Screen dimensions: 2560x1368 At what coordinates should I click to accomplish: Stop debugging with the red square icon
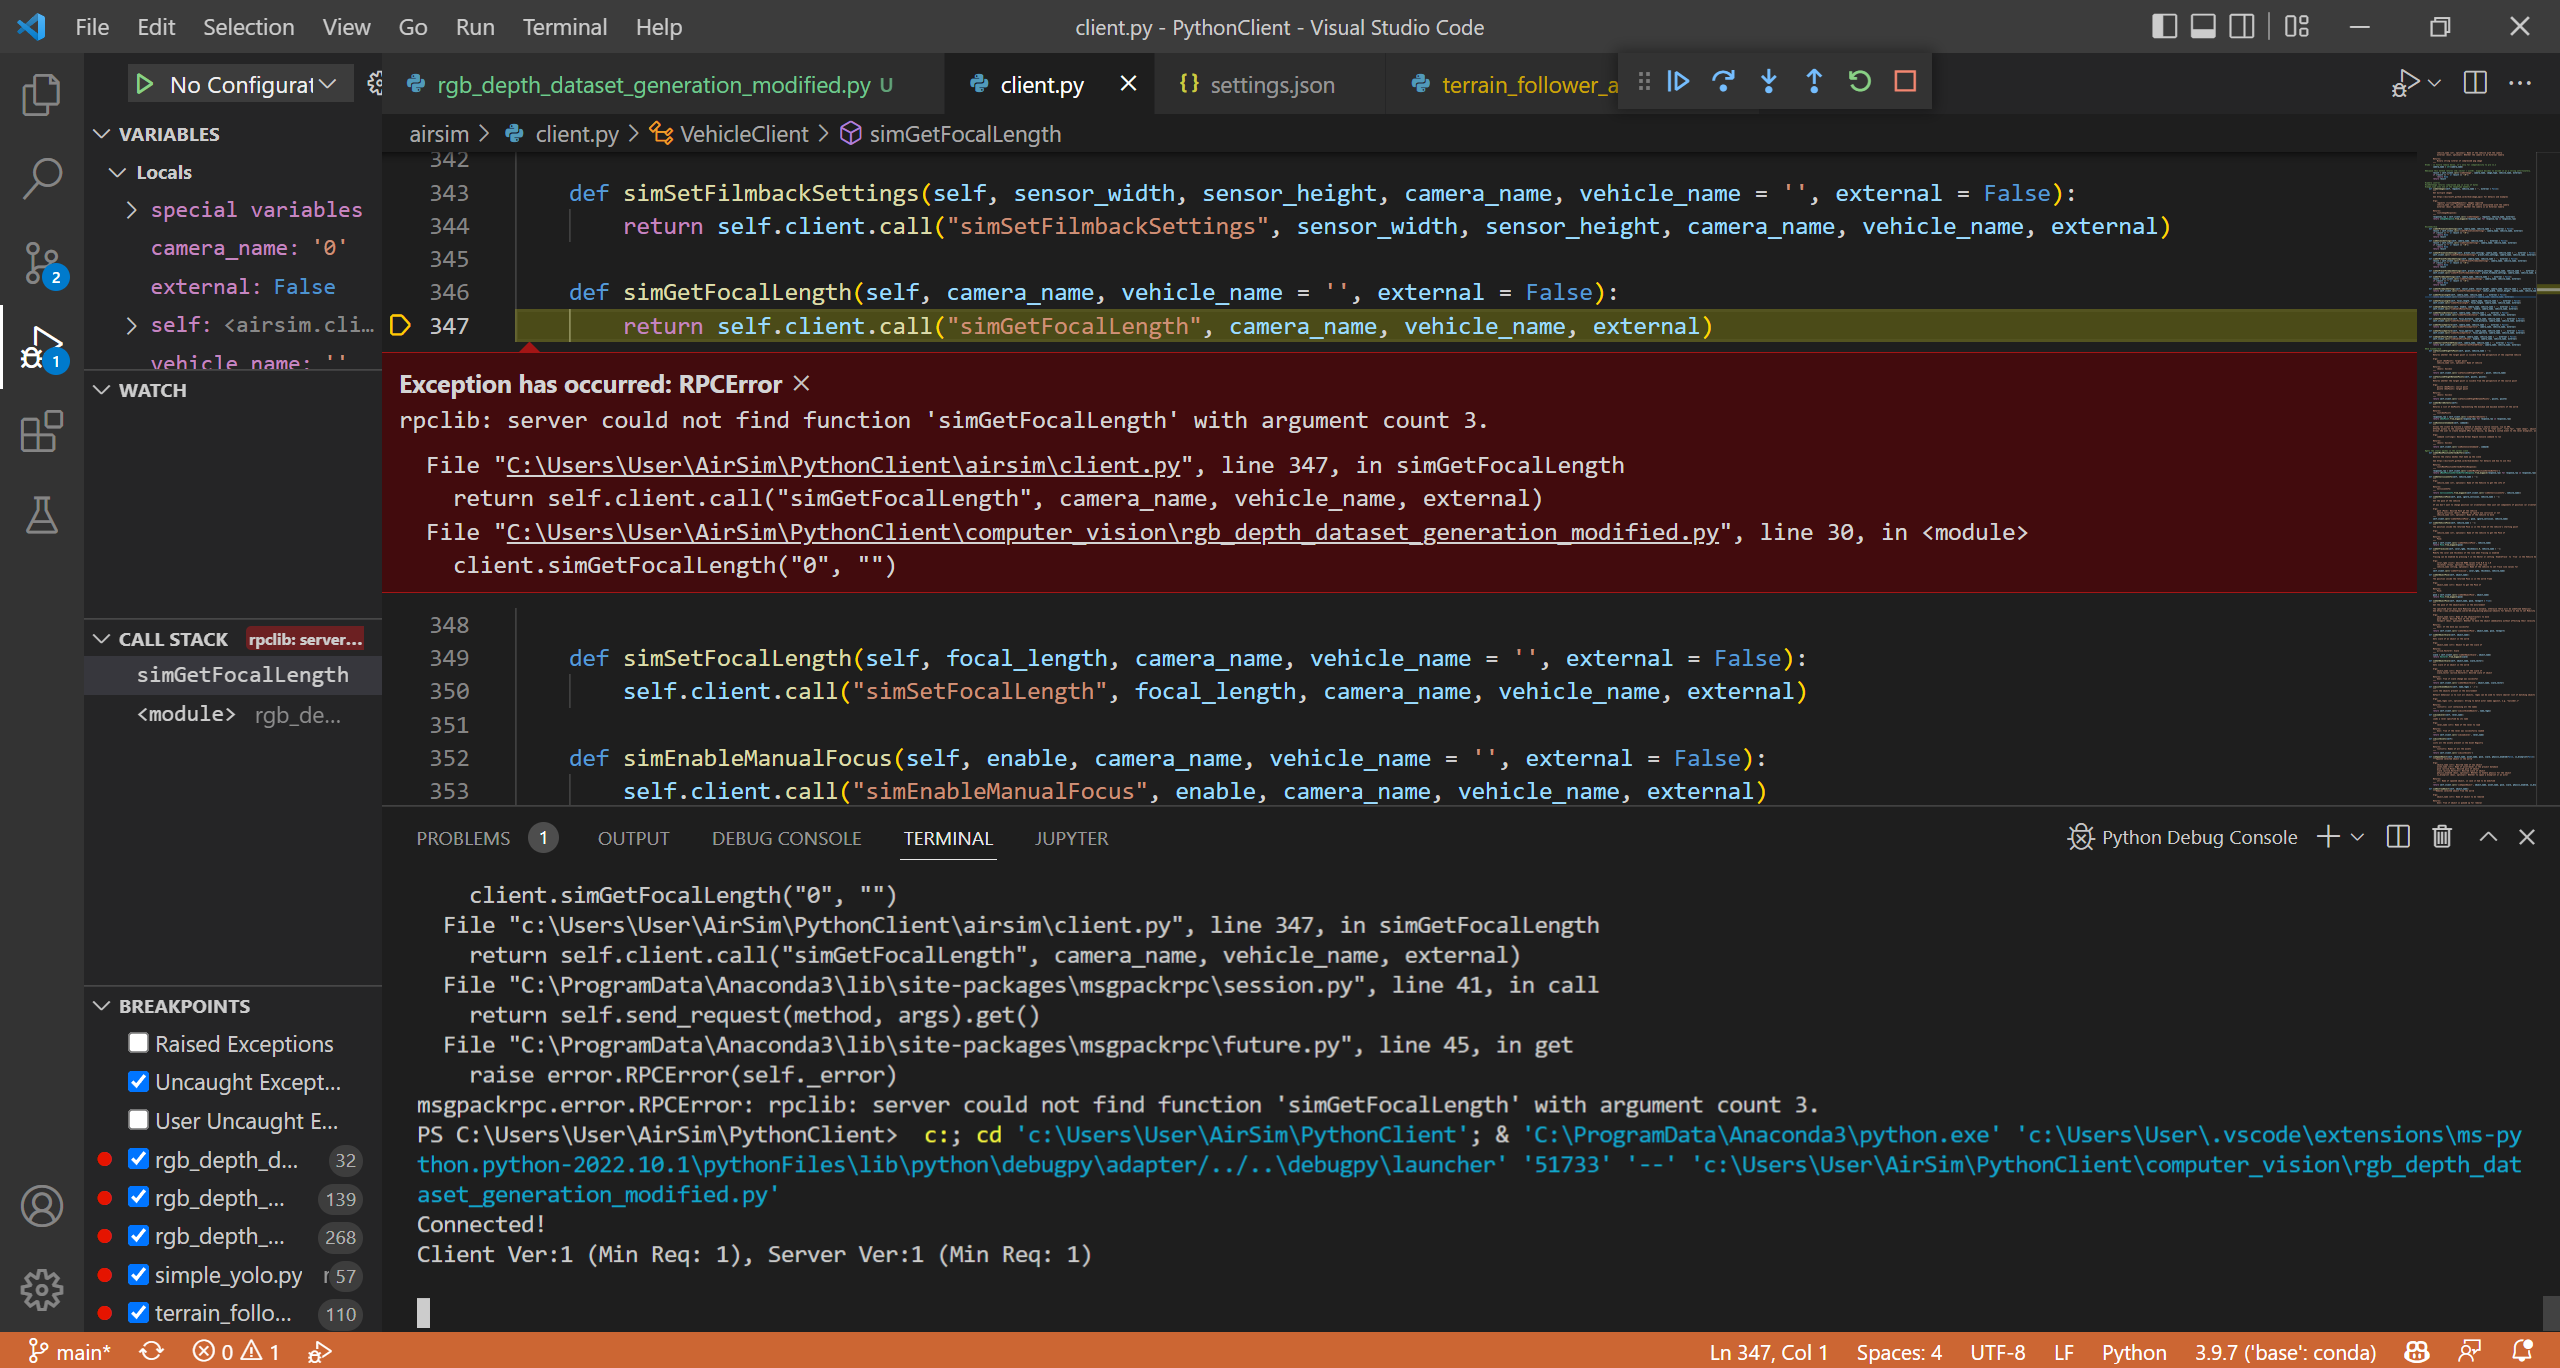pyautogui.click(x=1905, y=81)
